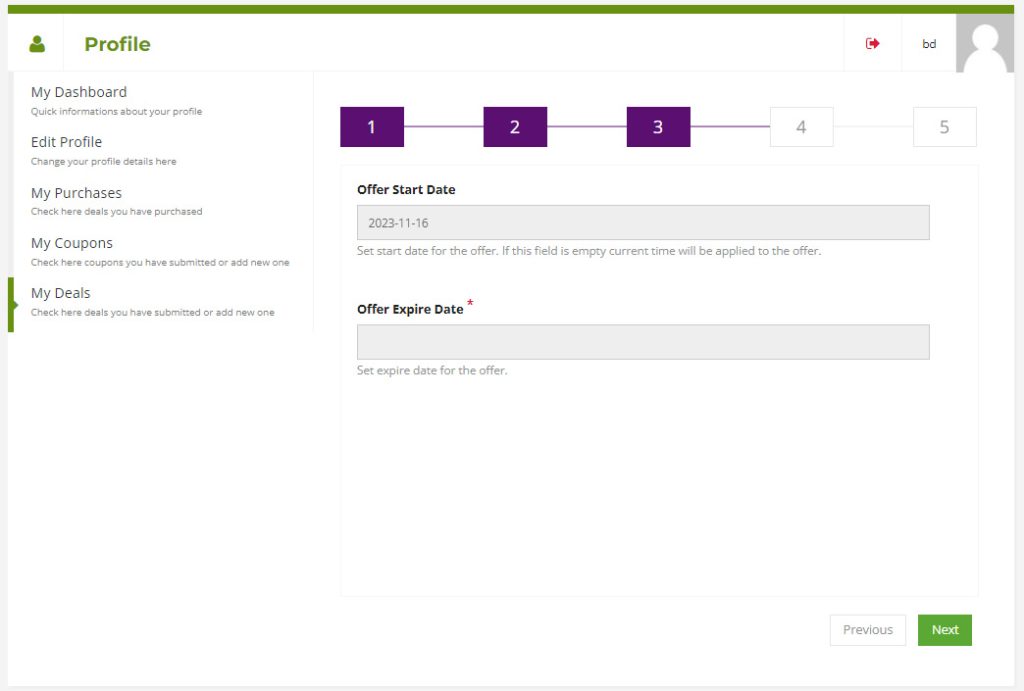
Task: Open My Purchases section
Action: pyautogui.click(x=76, y=193)
